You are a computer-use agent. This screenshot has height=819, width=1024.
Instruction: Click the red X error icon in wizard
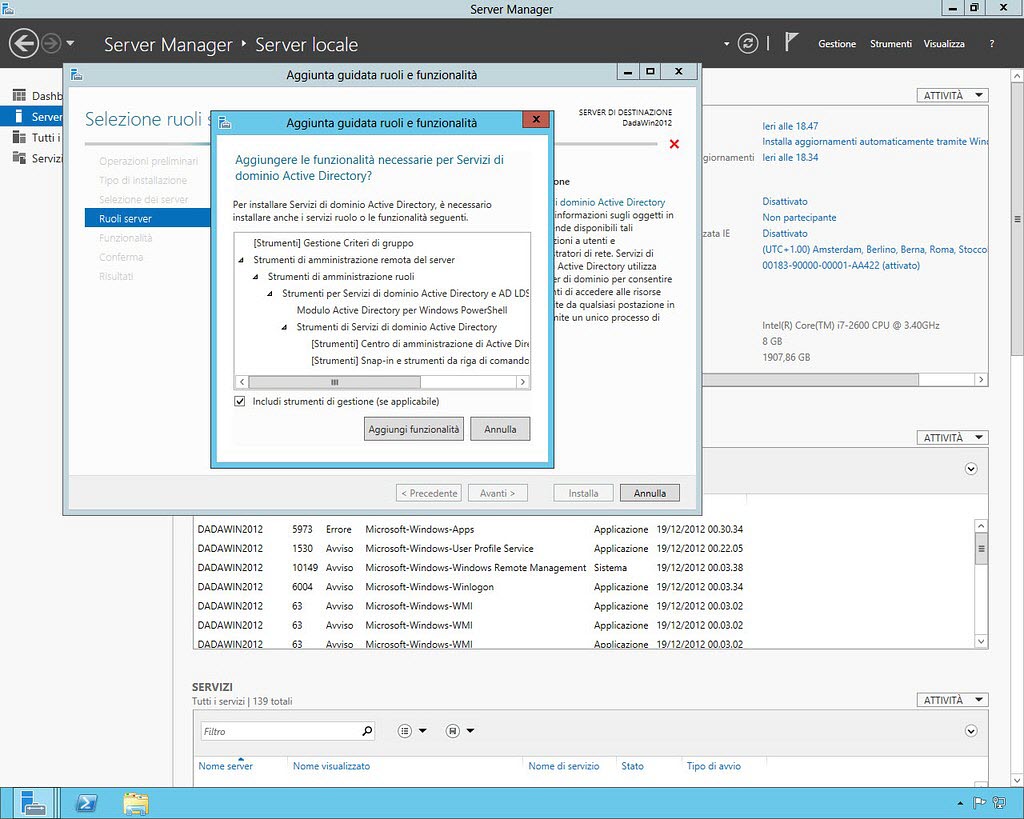(x=675, y=144)
